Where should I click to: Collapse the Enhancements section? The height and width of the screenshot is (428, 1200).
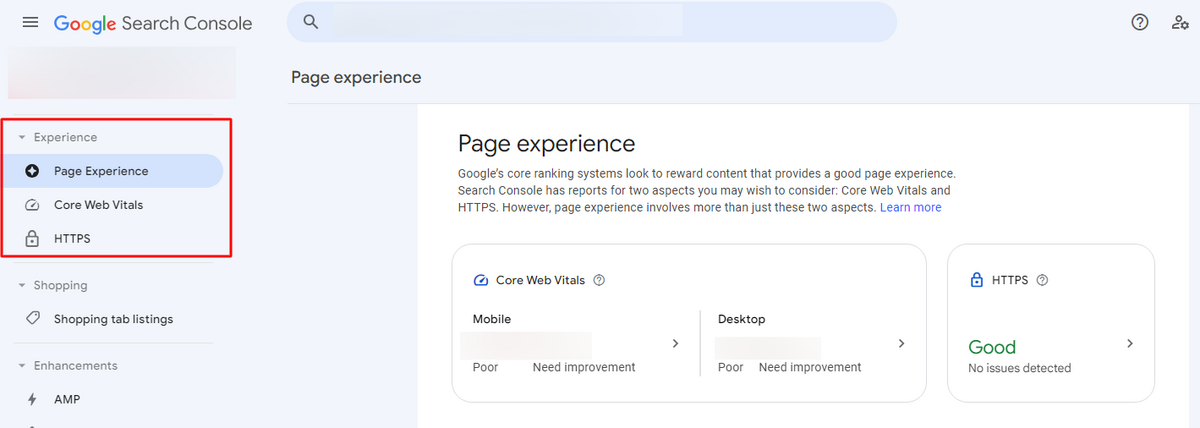click(22, 366)
